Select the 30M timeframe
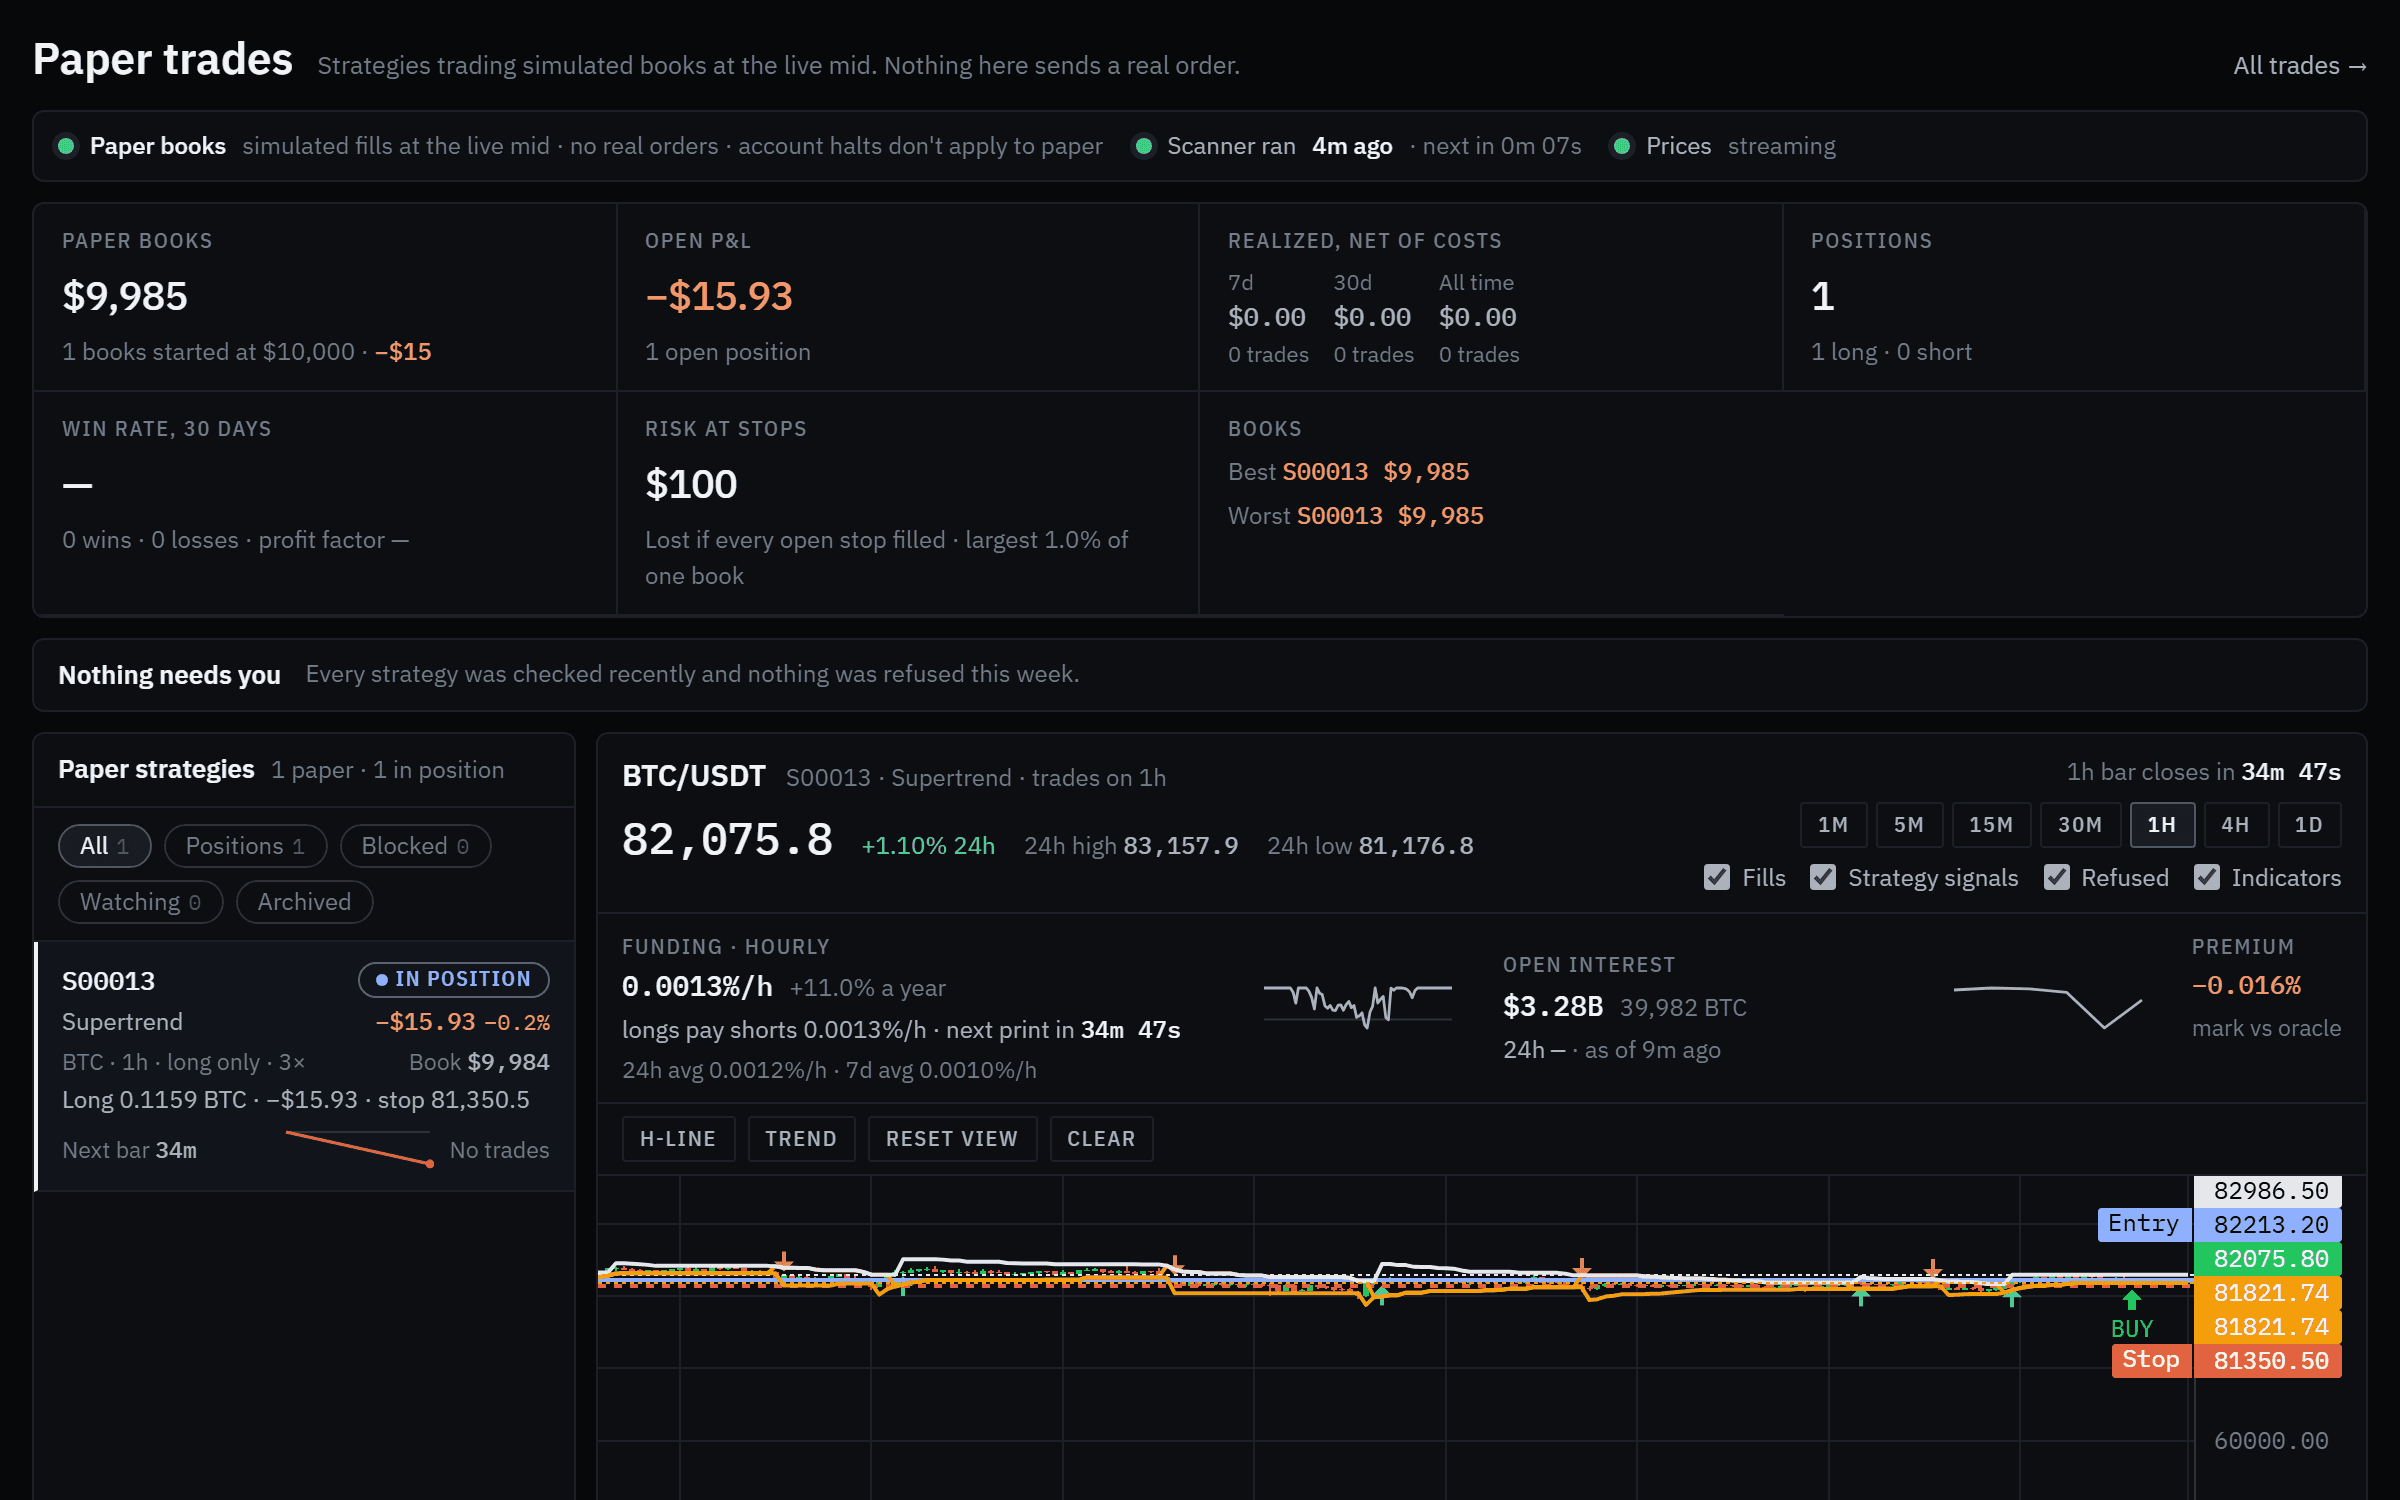Screen dimensions: 2400x1500 click(x=2080, y=825)
